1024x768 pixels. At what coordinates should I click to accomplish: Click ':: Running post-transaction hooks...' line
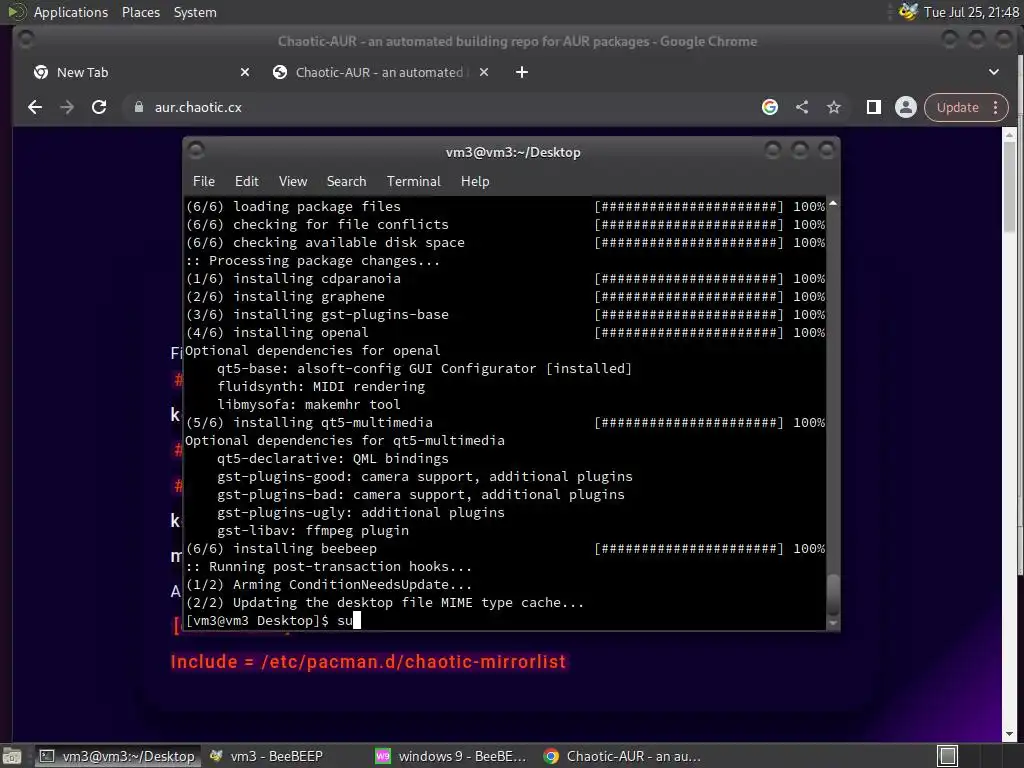(328, 567)
